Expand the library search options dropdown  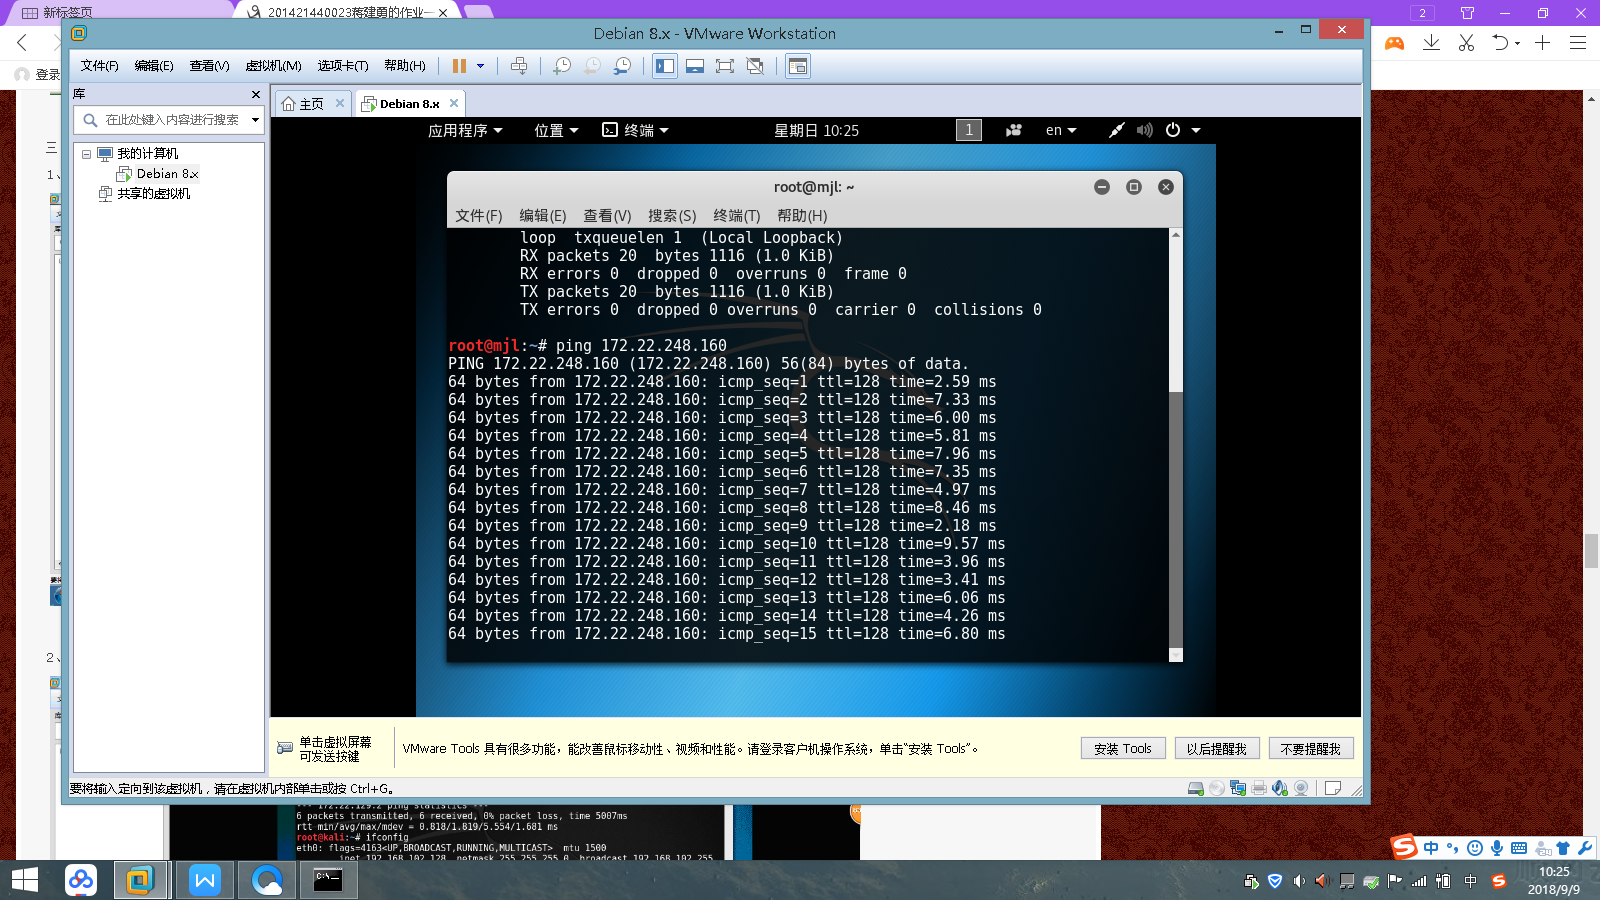[256, 120]
